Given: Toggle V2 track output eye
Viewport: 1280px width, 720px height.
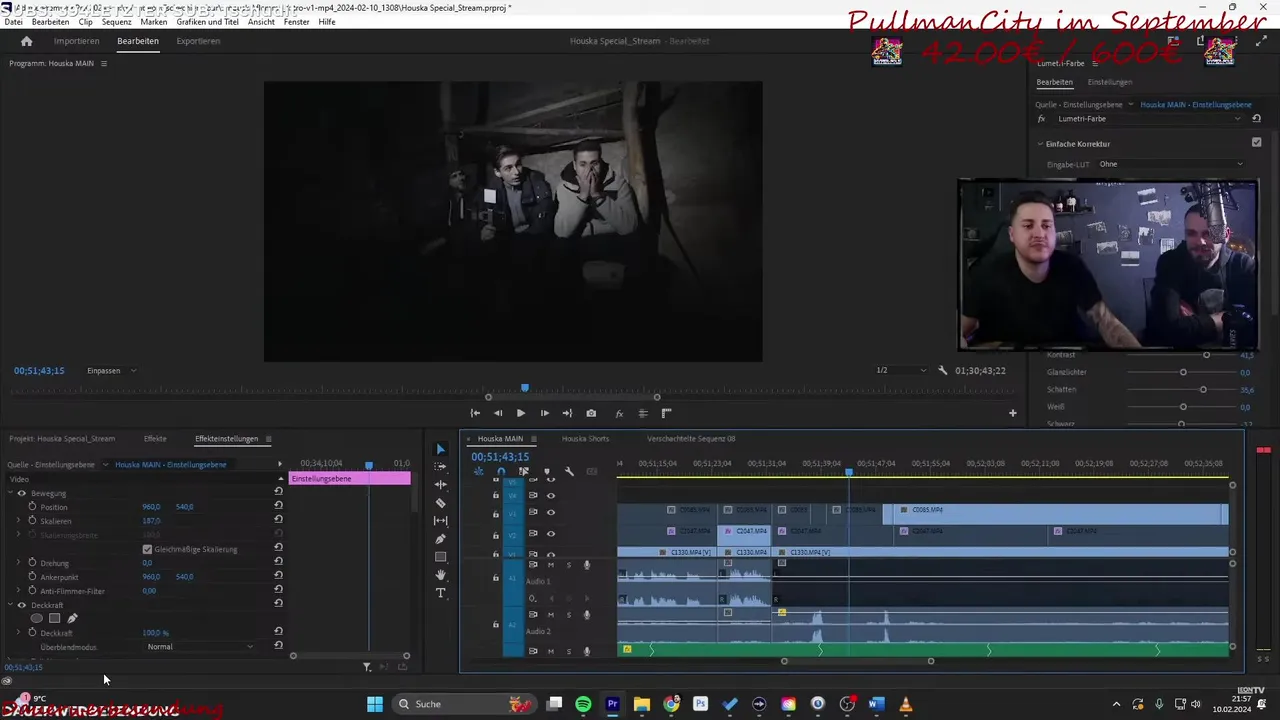Looking at the screenshot, I should coord(550,533).
